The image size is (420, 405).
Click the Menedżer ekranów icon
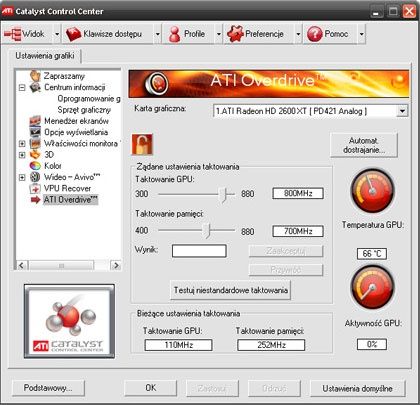[35, 121]
